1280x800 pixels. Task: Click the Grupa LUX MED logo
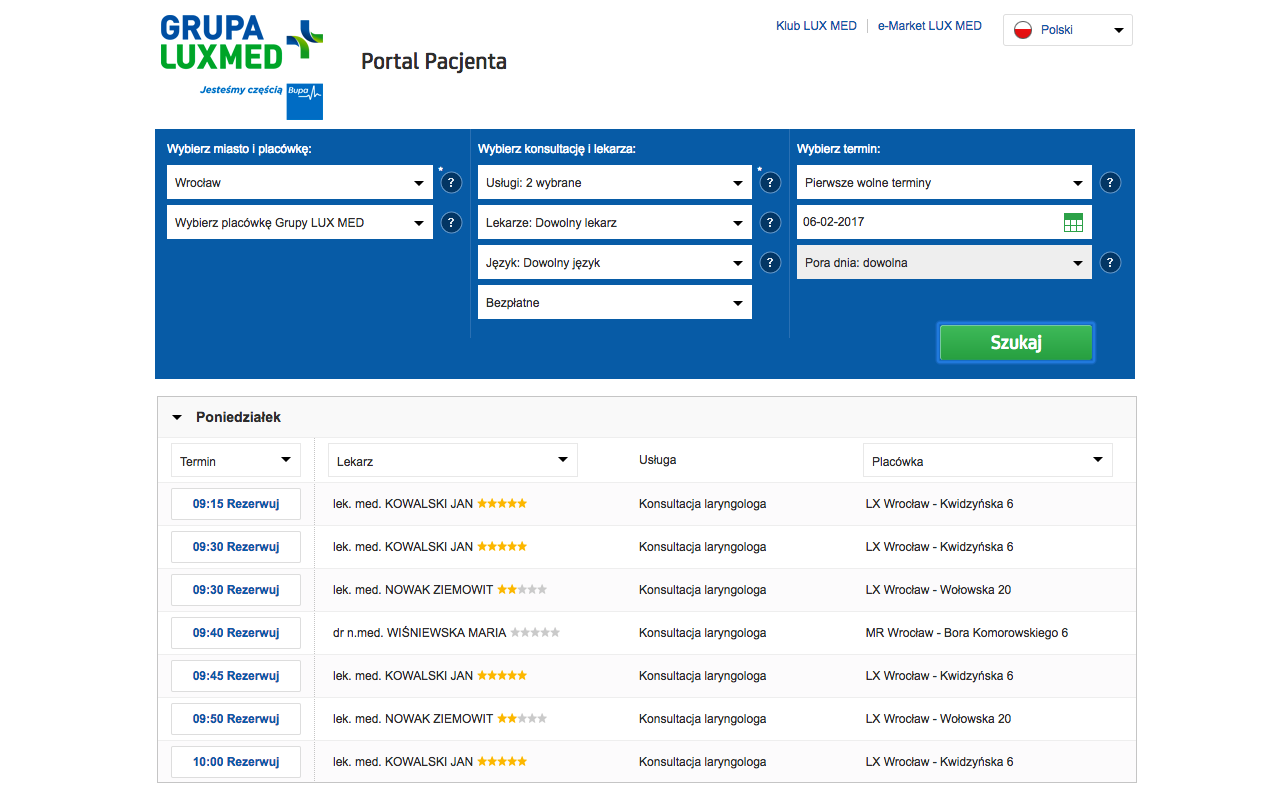pos(241,43)
